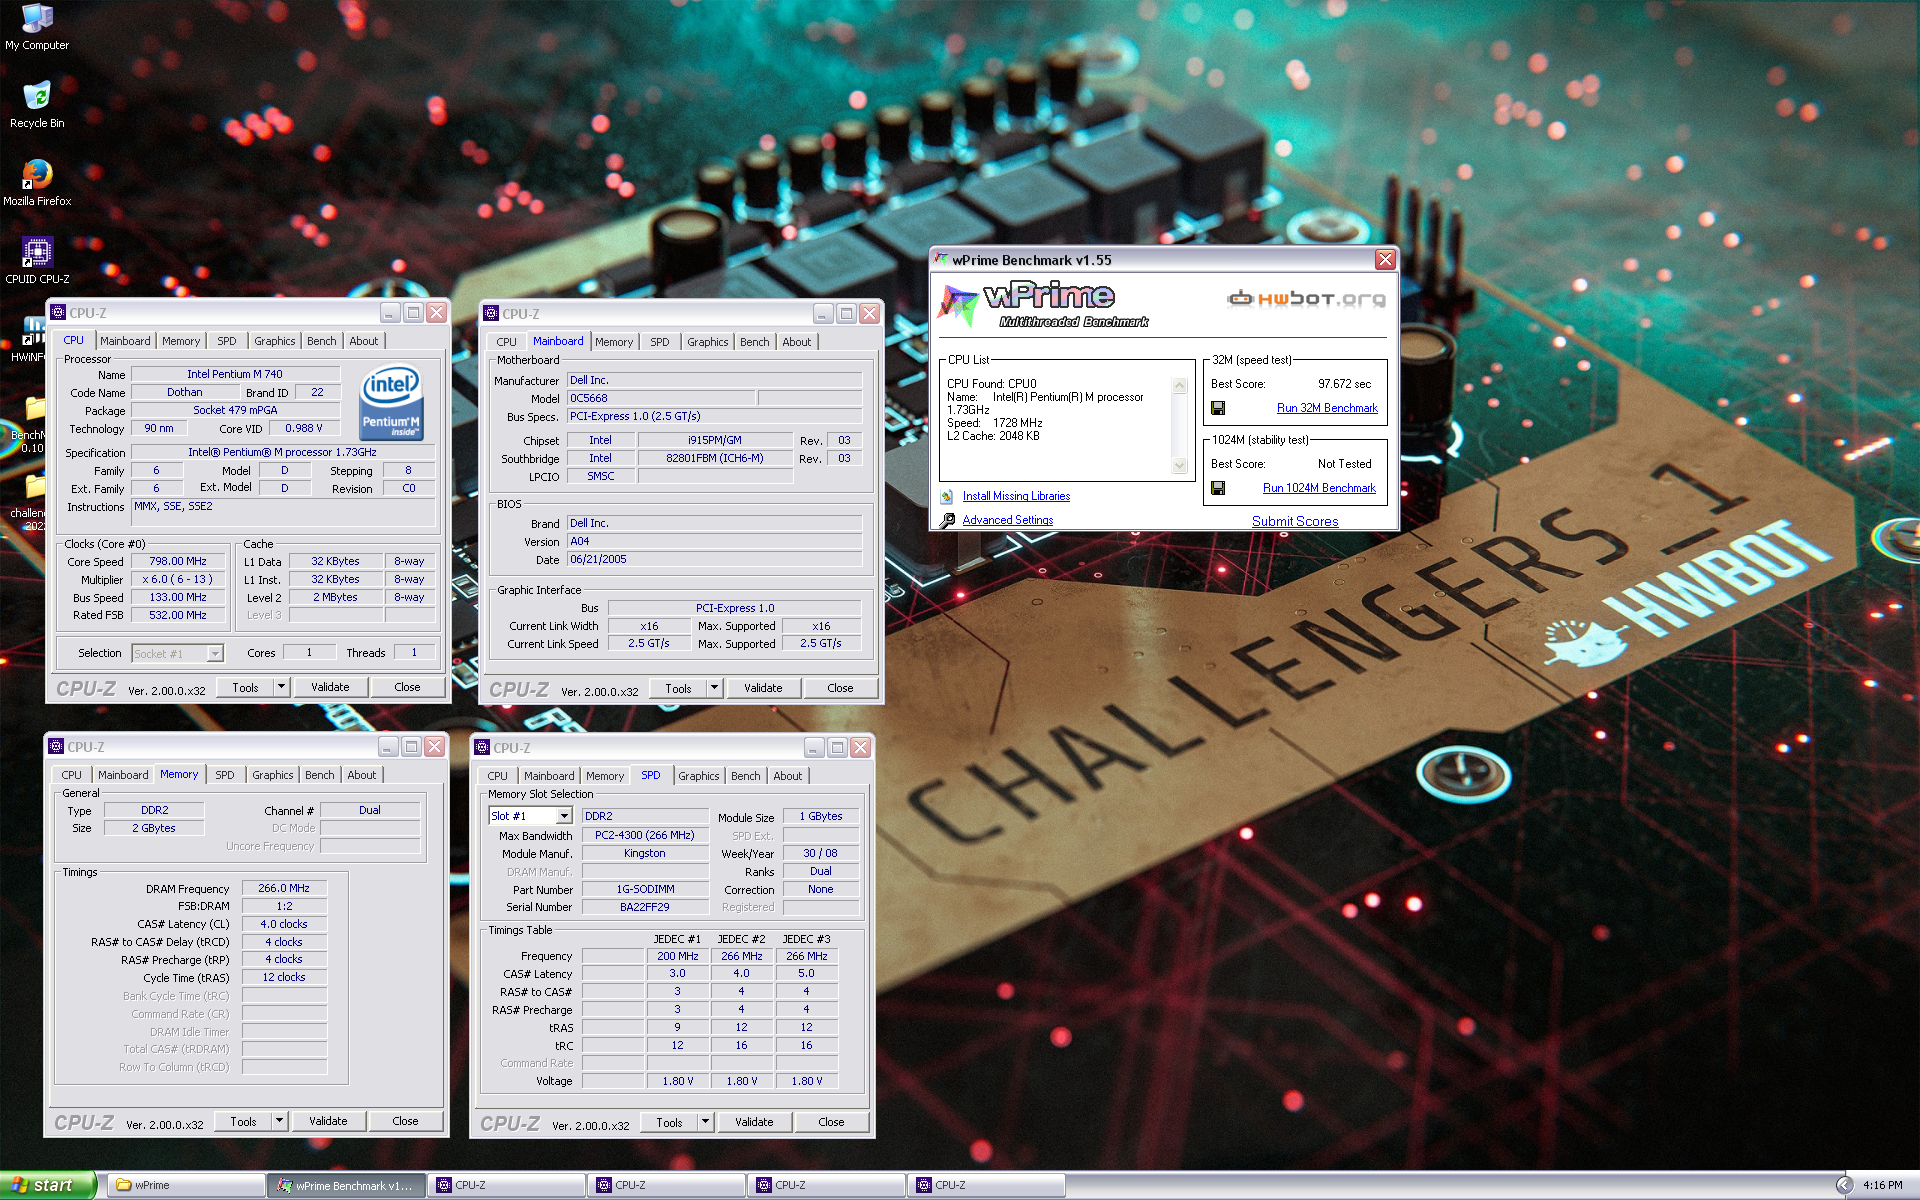Click the wPrime logo graphic
The width and height of the screenshot is (1920, 1200).
tap(1042, 304)
